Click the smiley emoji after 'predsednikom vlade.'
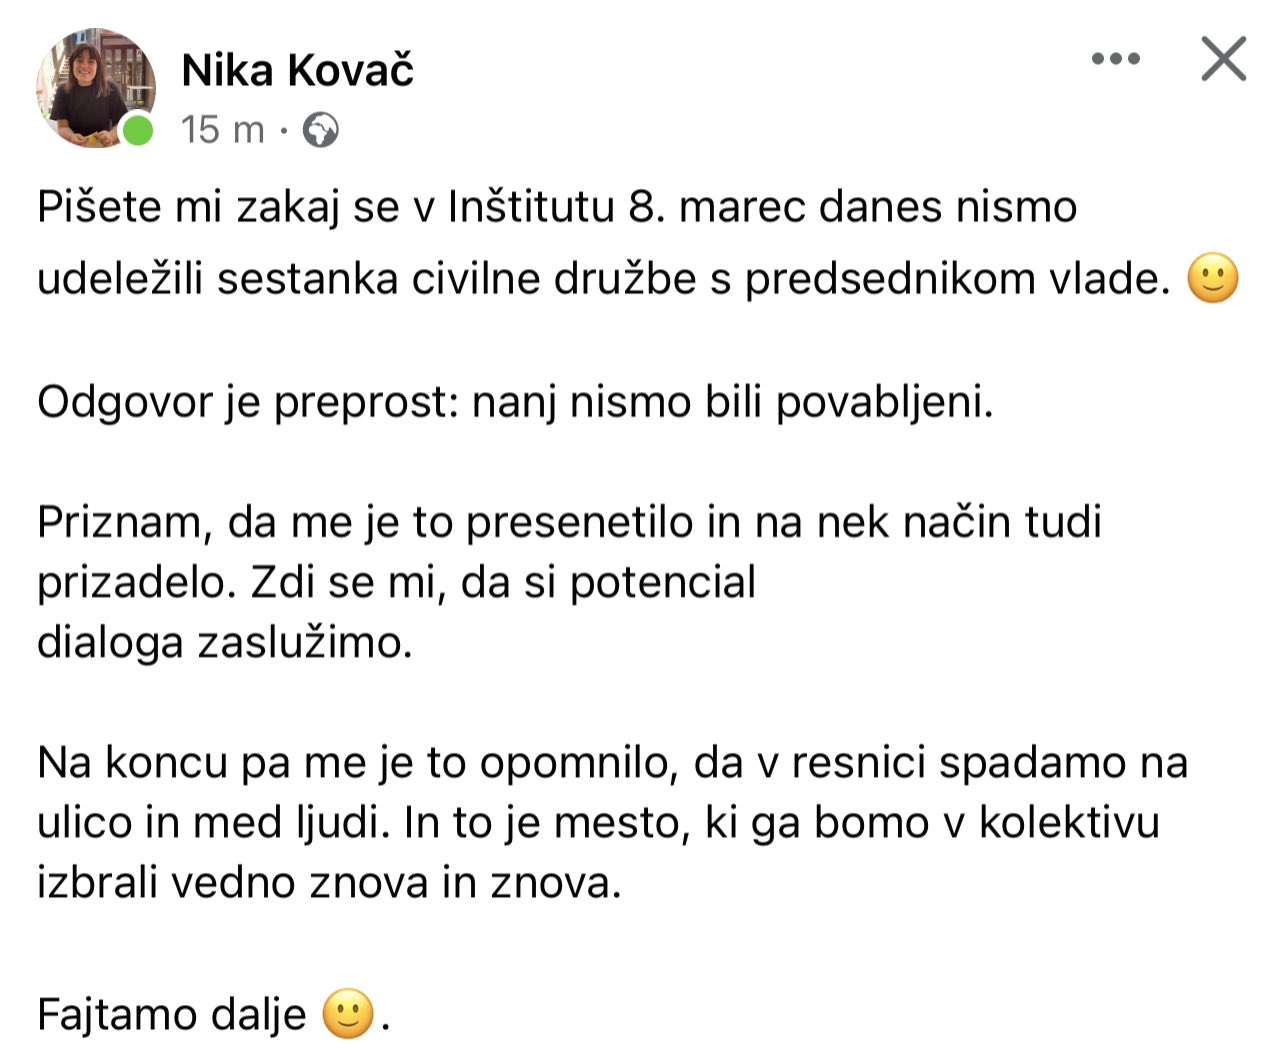The width and height of the screenshot is (1284, 1046). [1212, 279]
